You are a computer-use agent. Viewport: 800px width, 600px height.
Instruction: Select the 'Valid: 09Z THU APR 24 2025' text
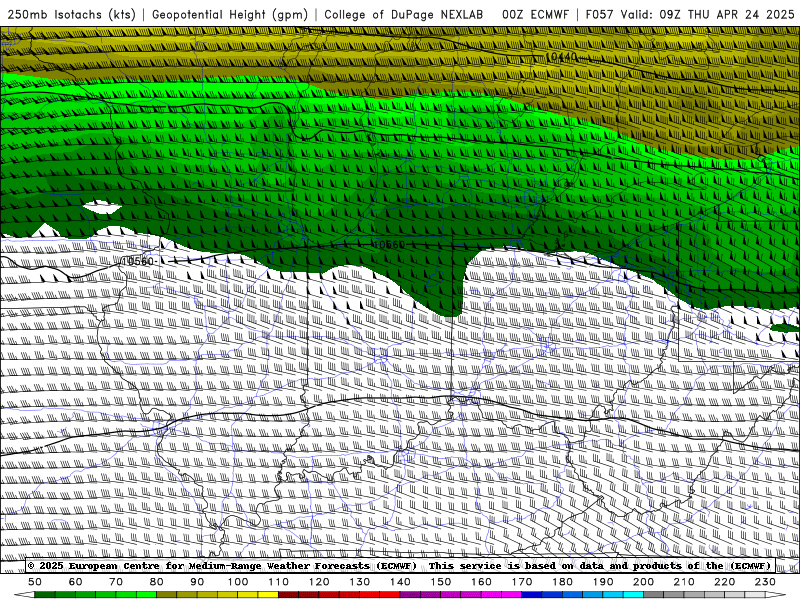pos(708,14)
